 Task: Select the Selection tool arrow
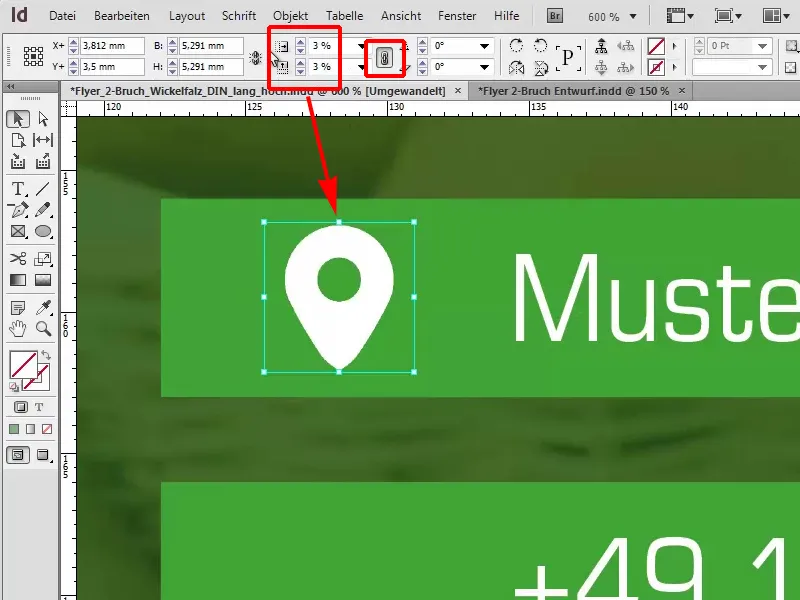[18, 119]
